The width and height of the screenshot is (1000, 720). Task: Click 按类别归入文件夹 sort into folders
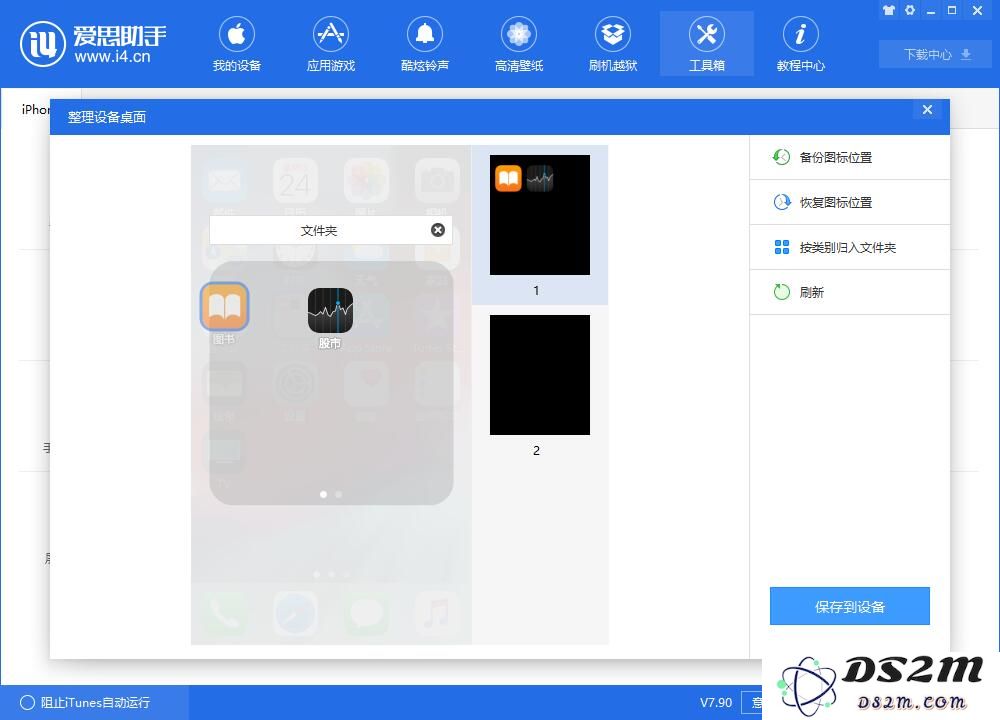849,247
